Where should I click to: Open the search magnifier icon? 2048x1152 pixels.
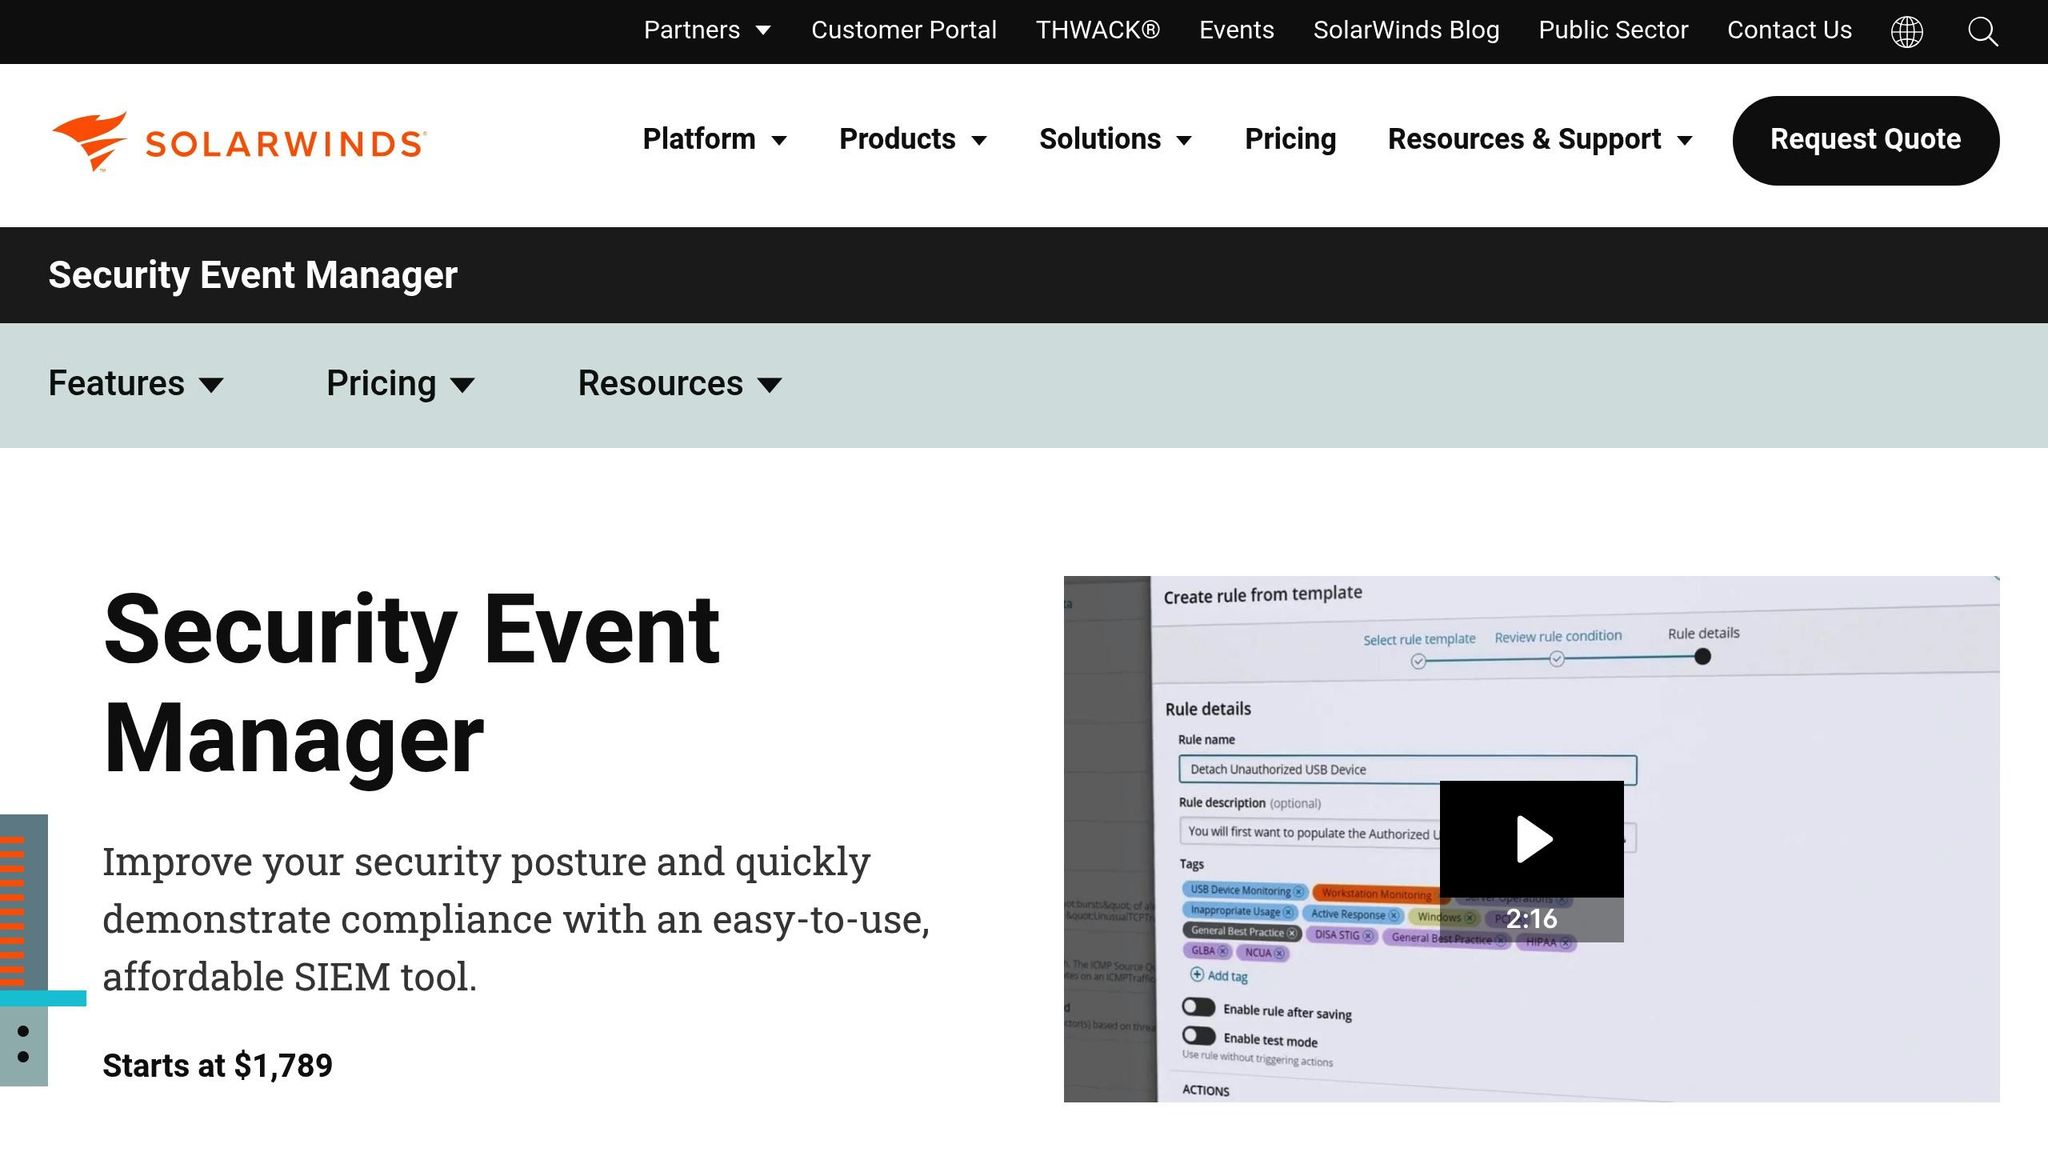coord(1983,31)
